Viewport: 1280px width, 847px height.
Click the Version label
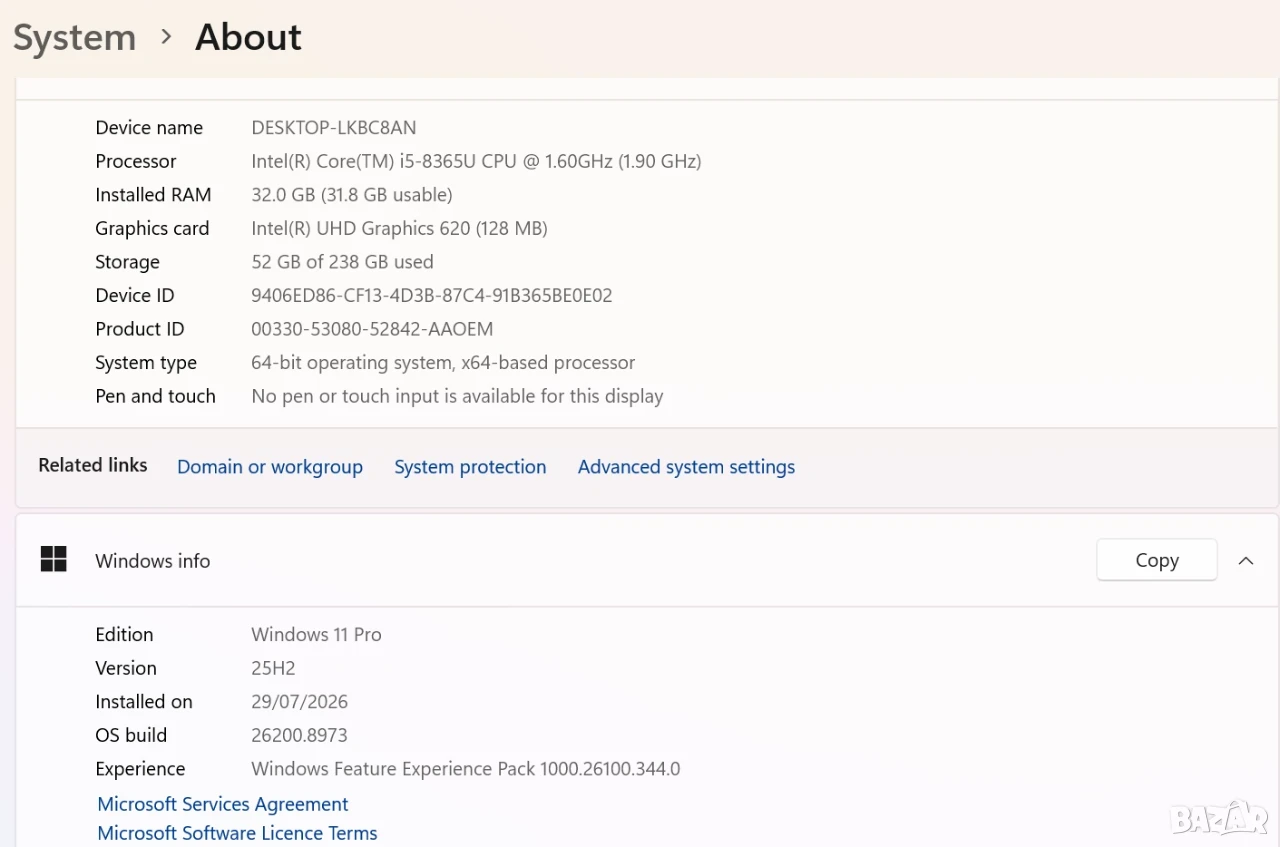click(126, 668)
